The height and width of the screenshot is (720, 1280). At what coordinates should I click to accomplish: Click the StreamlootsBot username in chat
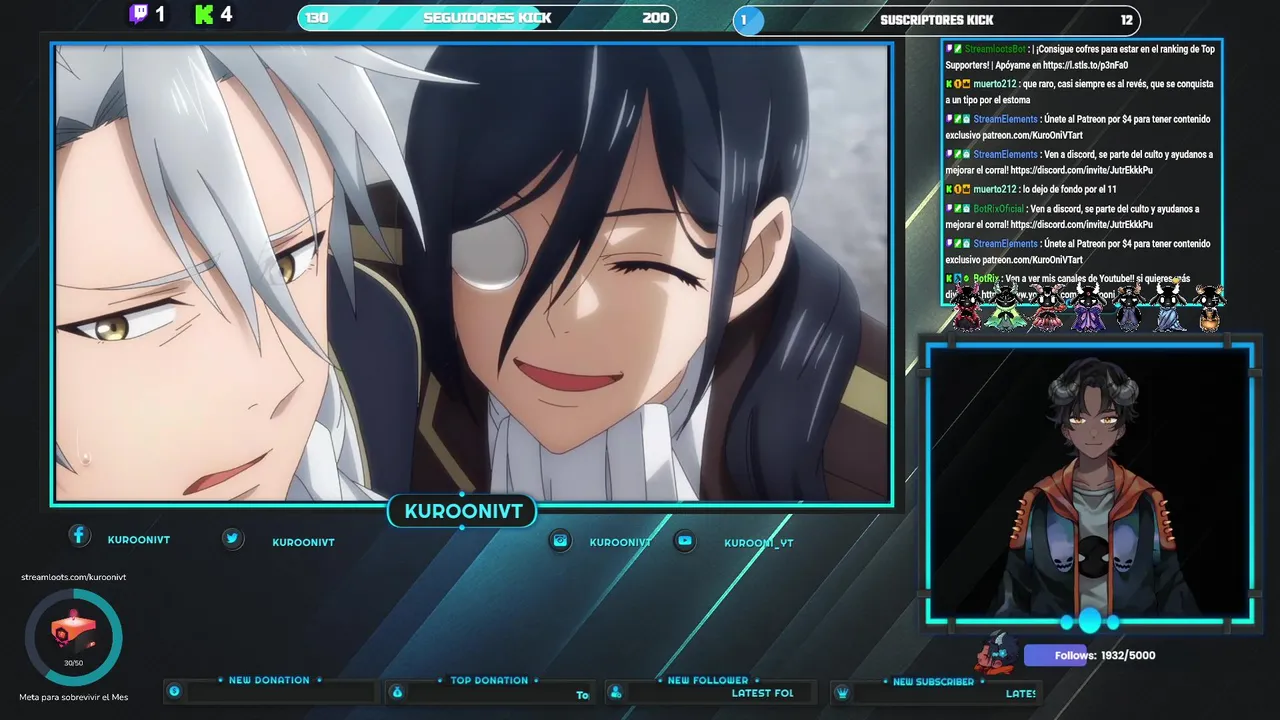click(x=995, y=49)
